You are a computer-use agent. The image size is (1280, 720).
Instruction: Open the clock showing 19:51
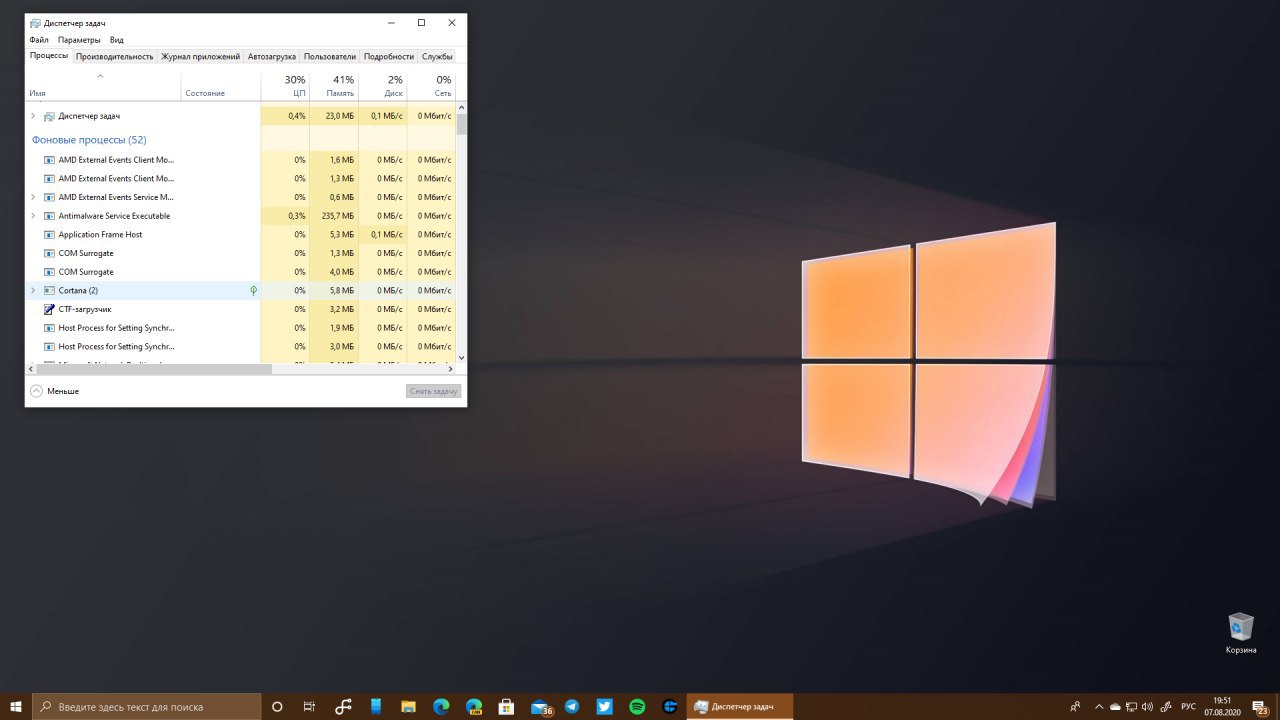click(1221, 706)
